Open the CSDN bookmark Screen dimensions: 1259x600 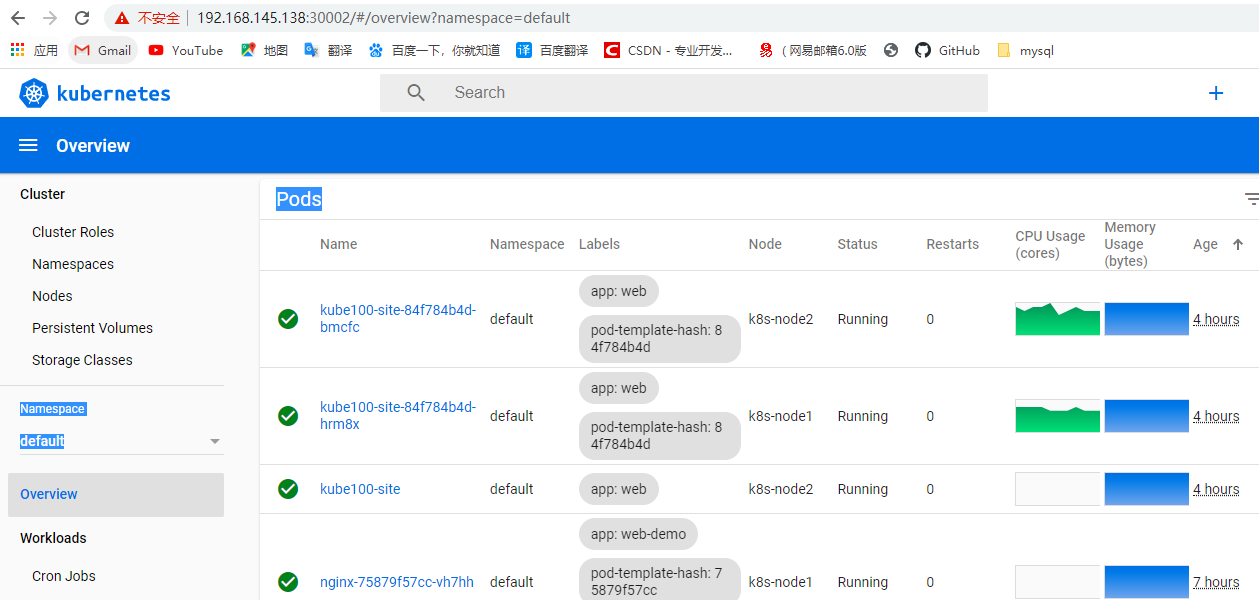click(668, 50)
